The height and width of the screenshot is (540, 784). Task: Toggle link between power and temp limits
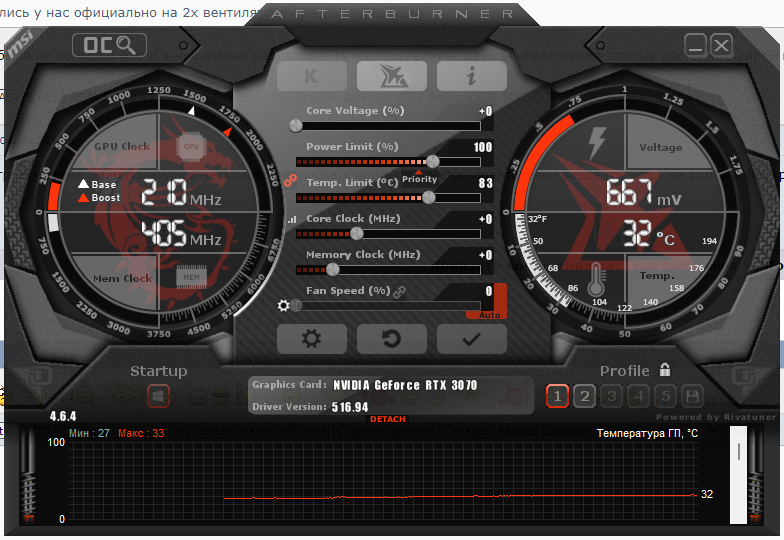[290, 180]
